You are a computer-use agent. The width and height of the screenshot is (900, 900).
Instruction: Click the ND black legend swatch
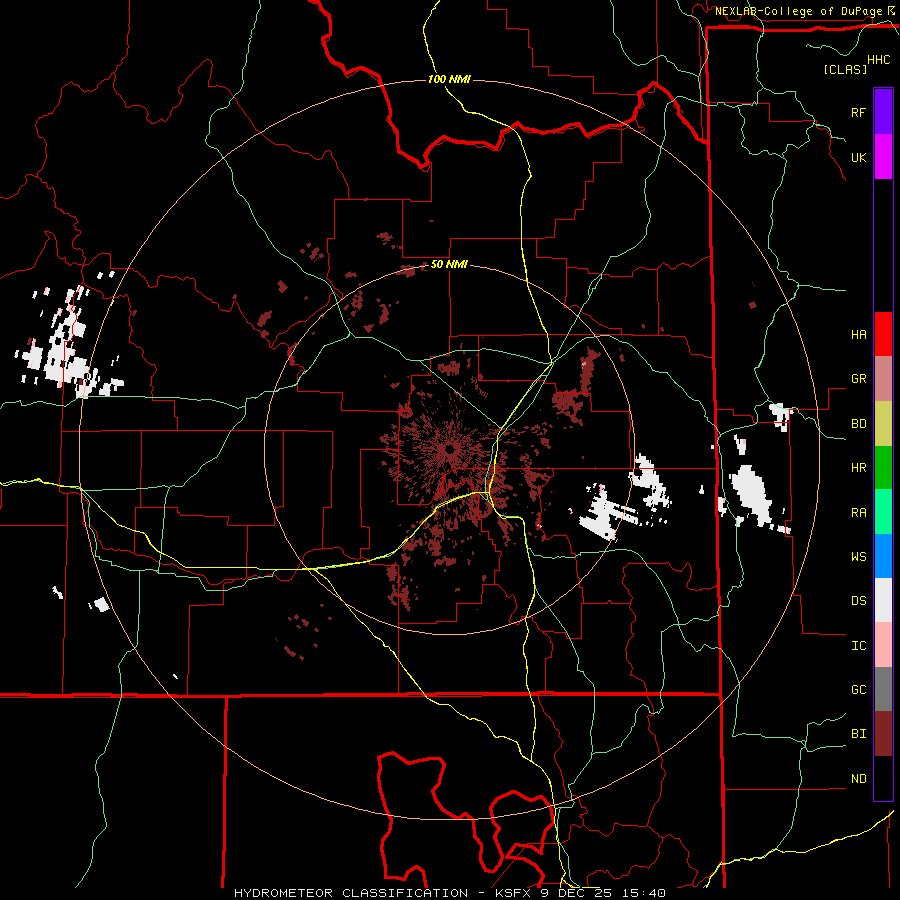point(883,778)
